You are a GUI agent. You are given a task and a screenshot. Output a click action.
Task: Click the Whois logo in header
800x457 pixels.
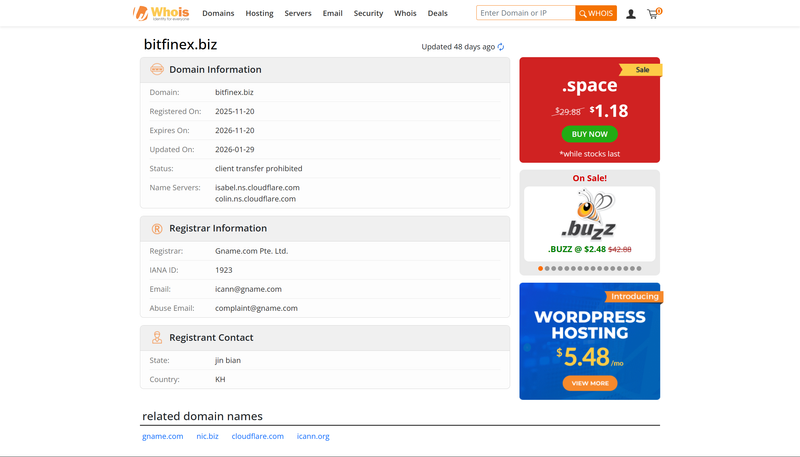tap(161, 13)
